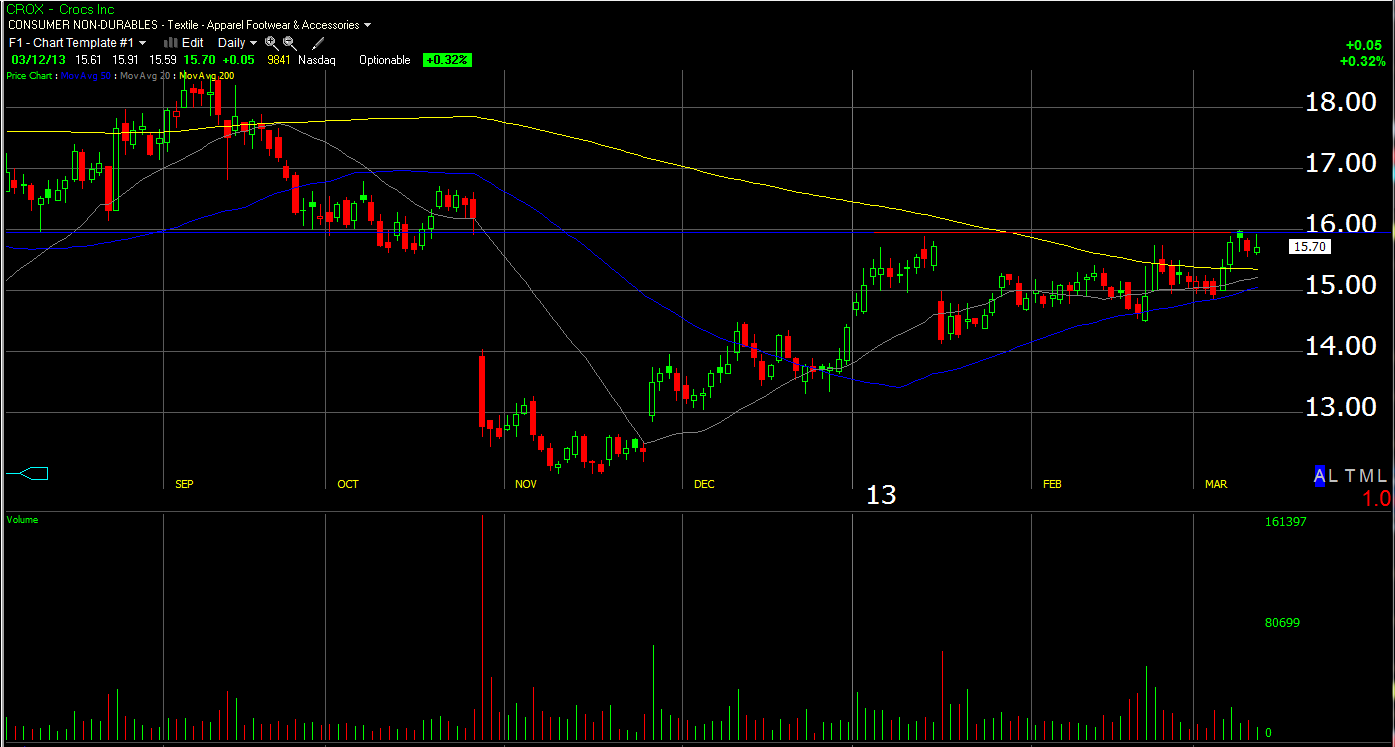Click the 13.00 price axis label

(1341, 407)
